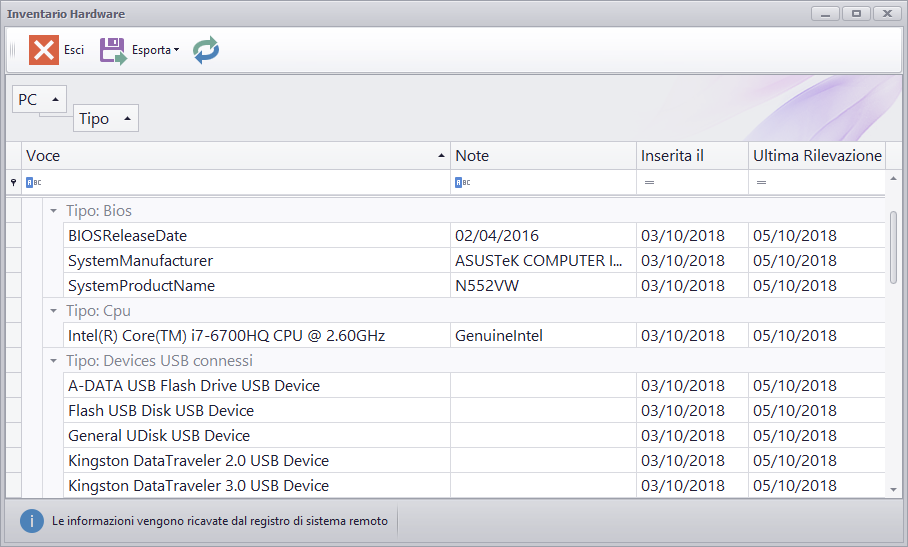Click the Voce filter condition ABC icon

pyautogui.click(x=34, y=182)
